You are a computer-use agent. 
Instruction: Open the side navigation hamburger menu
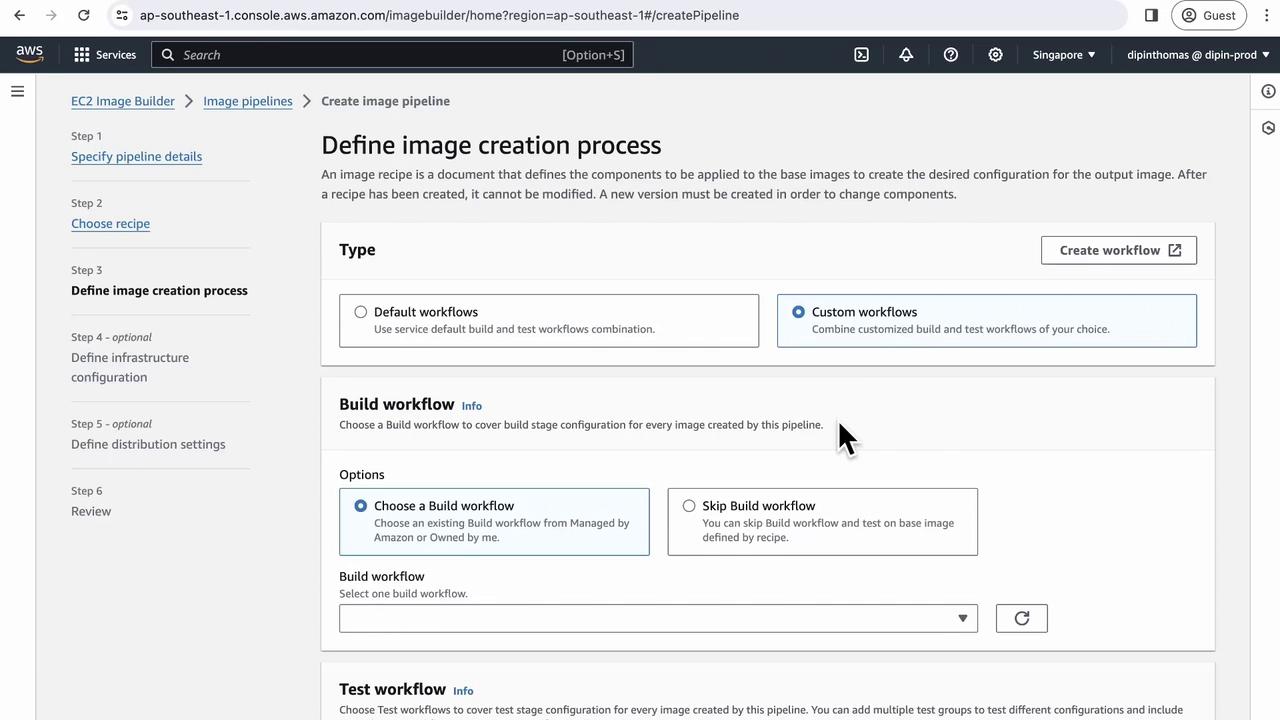(x=17, y=92)
